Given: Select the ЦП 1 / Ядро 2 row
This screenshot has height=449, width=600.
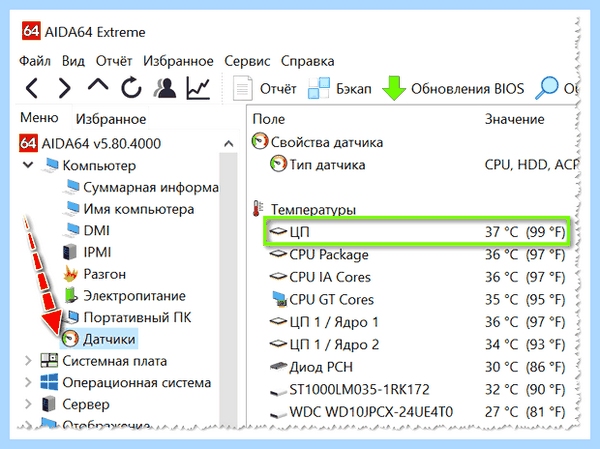Looking at the screenshot, I should tap(417, 345).
